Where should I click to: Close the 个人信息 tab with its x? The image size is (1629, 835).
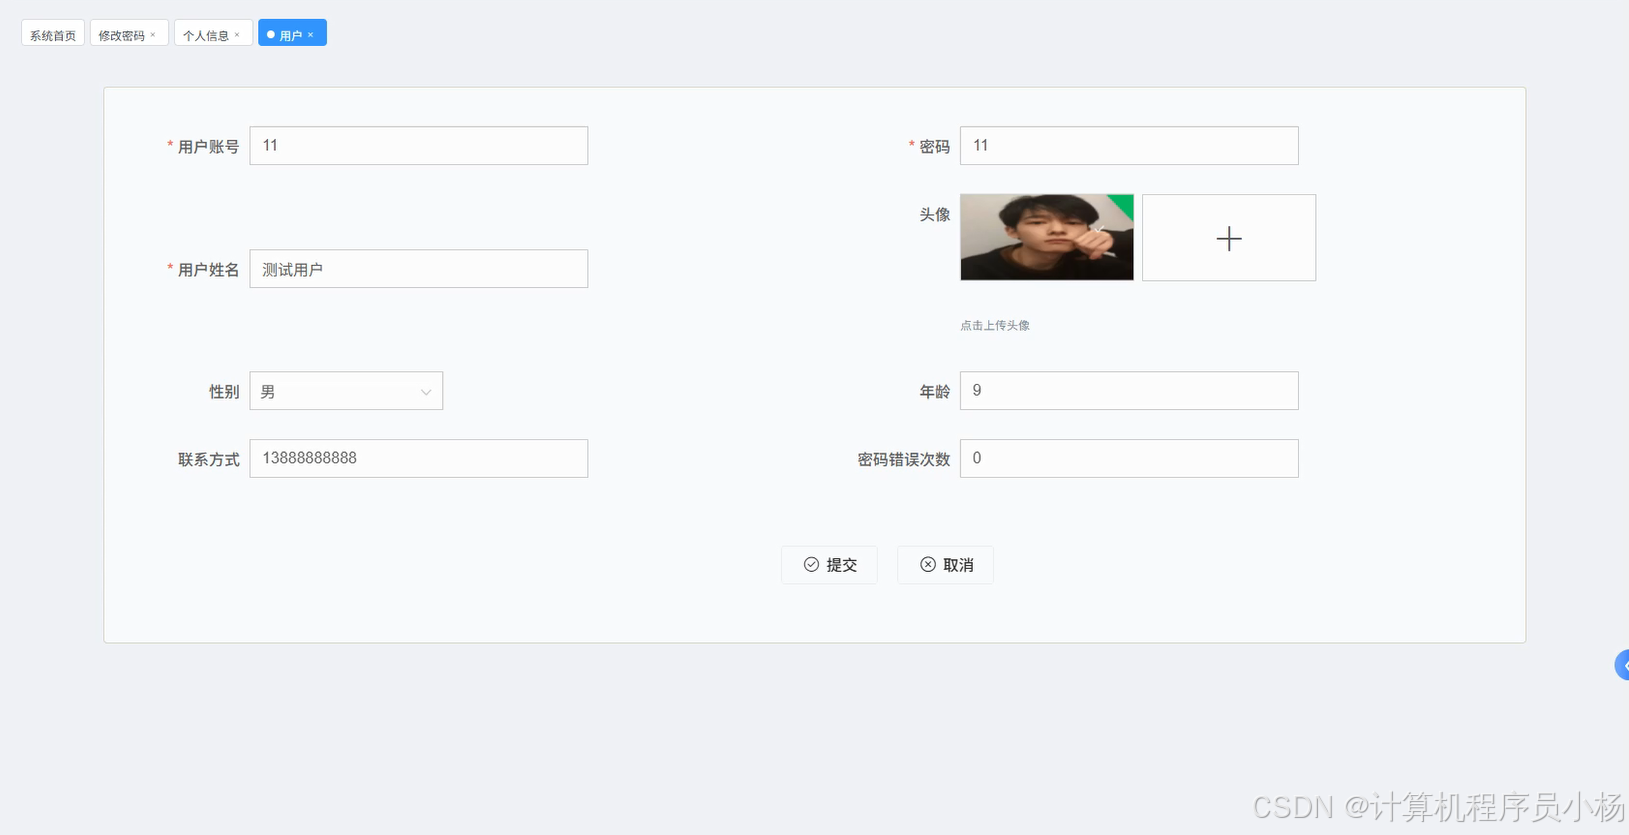coord(237,35)
